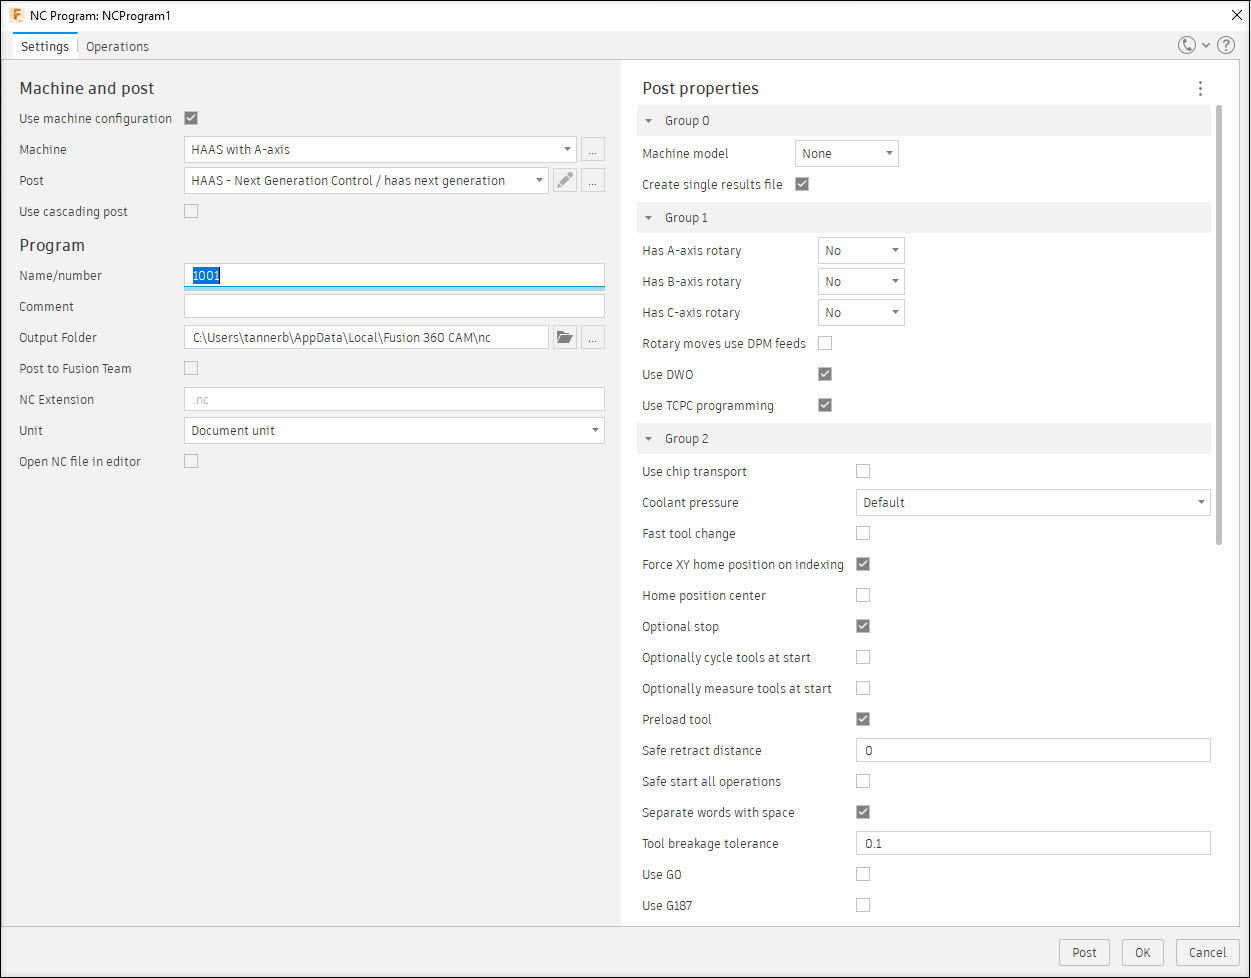Click the OK button

tap(1143, 952)
